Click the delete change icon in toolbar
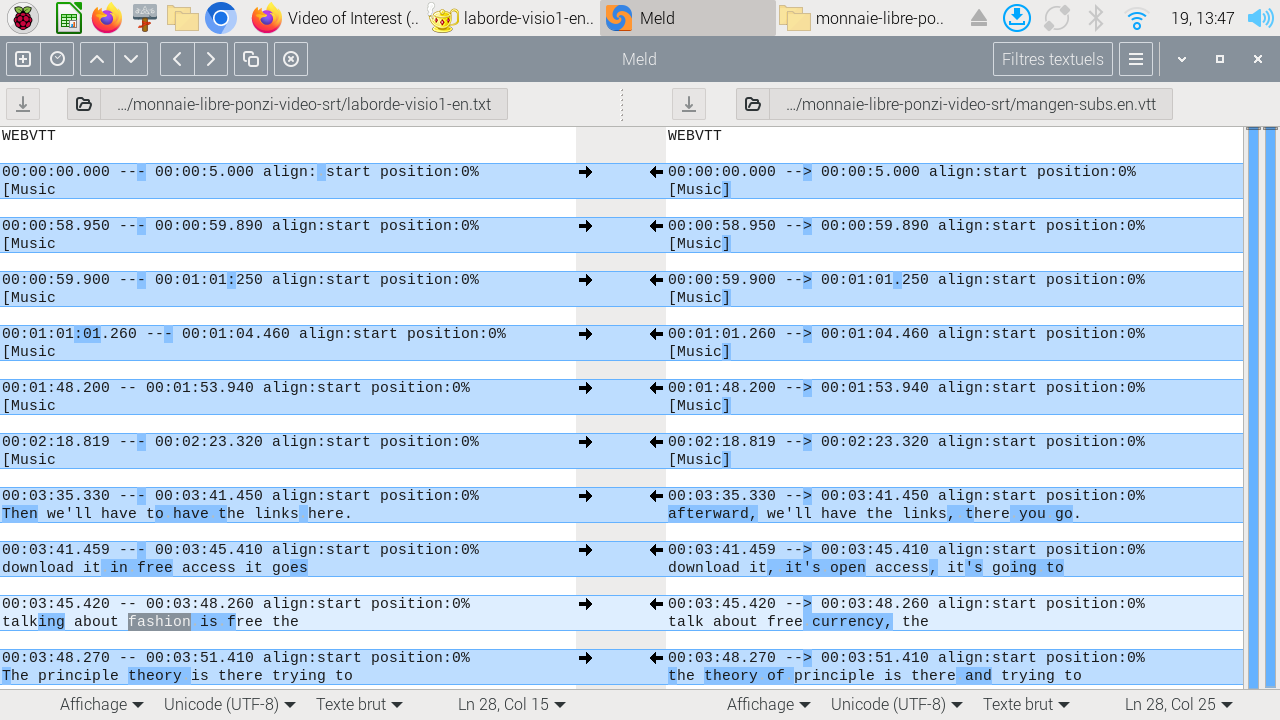This screenshot has width=1280, height=720. coord(291,59)
